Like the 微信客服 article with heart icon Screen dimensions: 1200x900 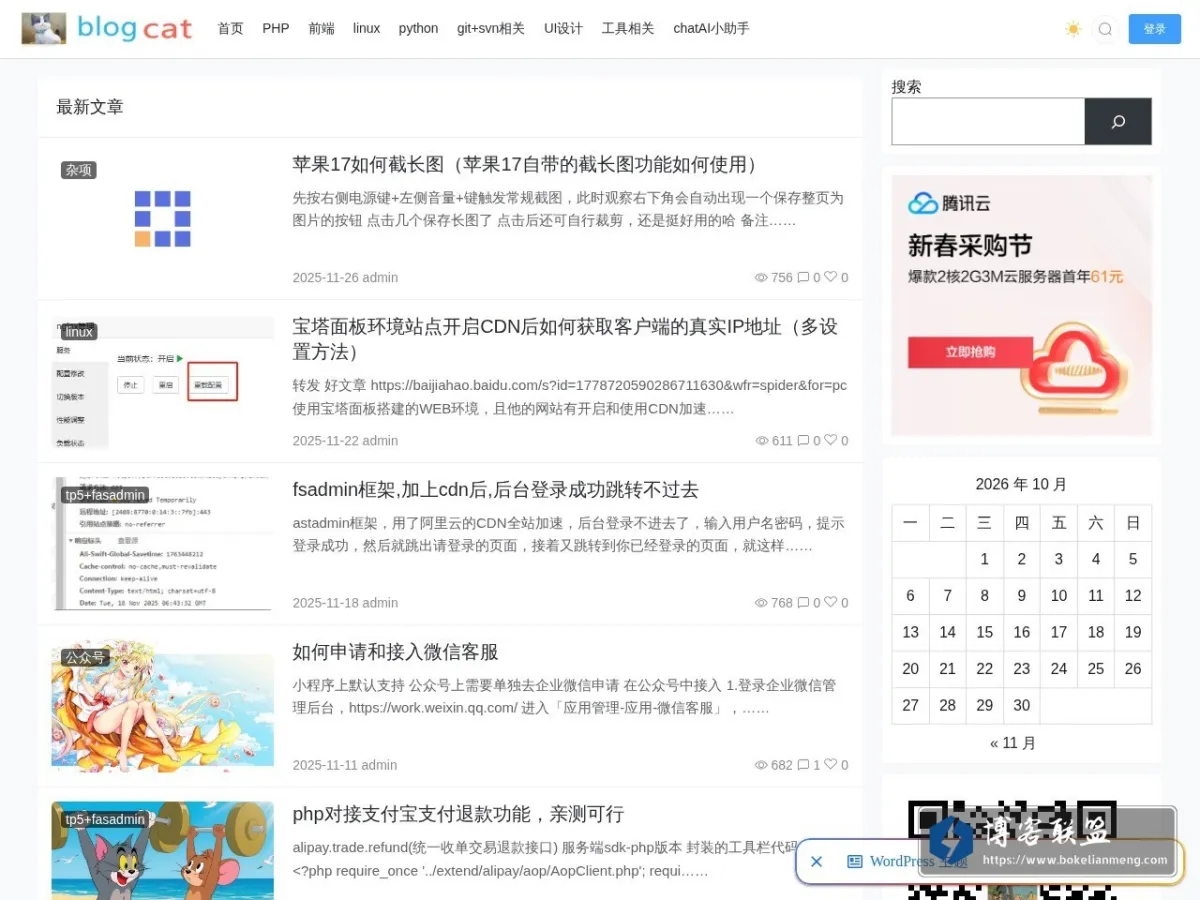(x=830, y=764)
